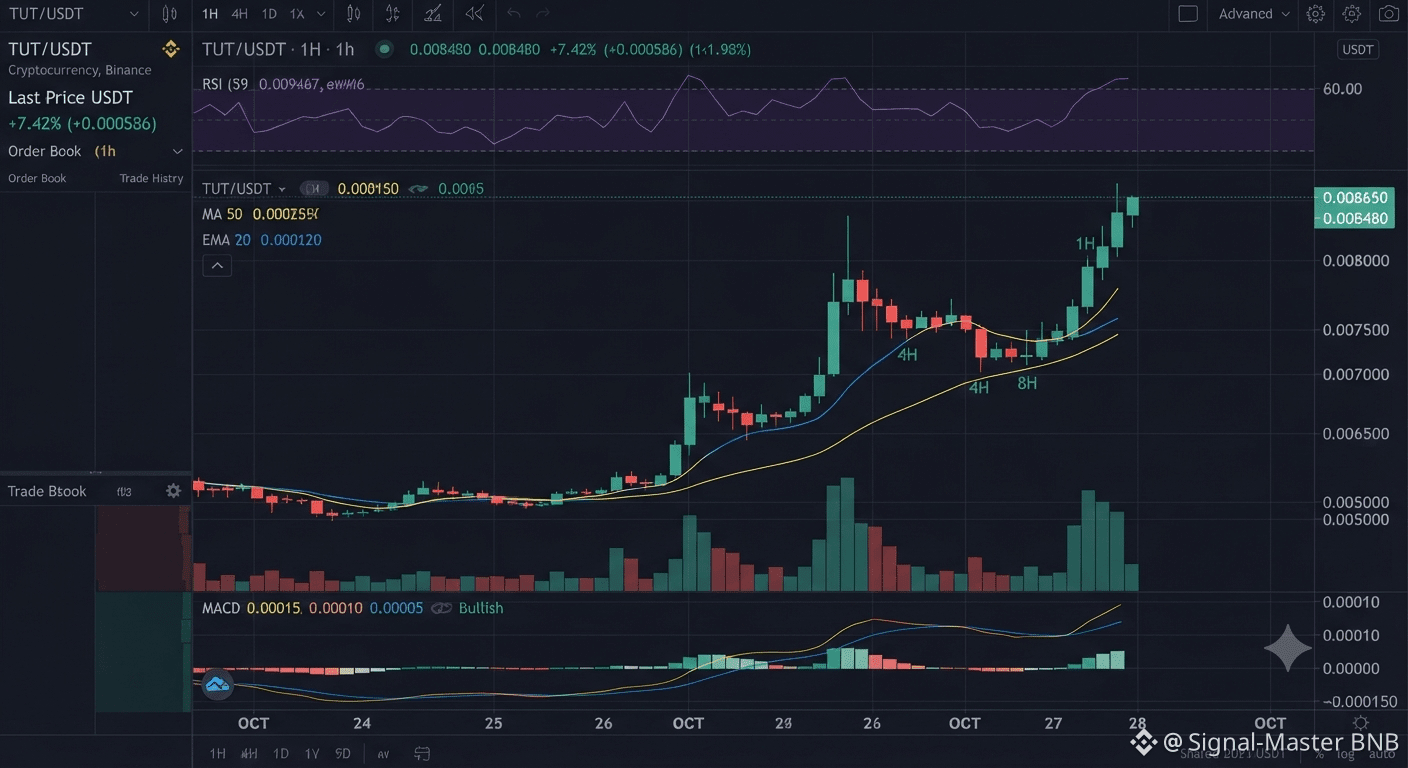The image size is (1408, 768).
Task: Click the 8H annotation label on the chart
Action: [x=1027, y=383]
